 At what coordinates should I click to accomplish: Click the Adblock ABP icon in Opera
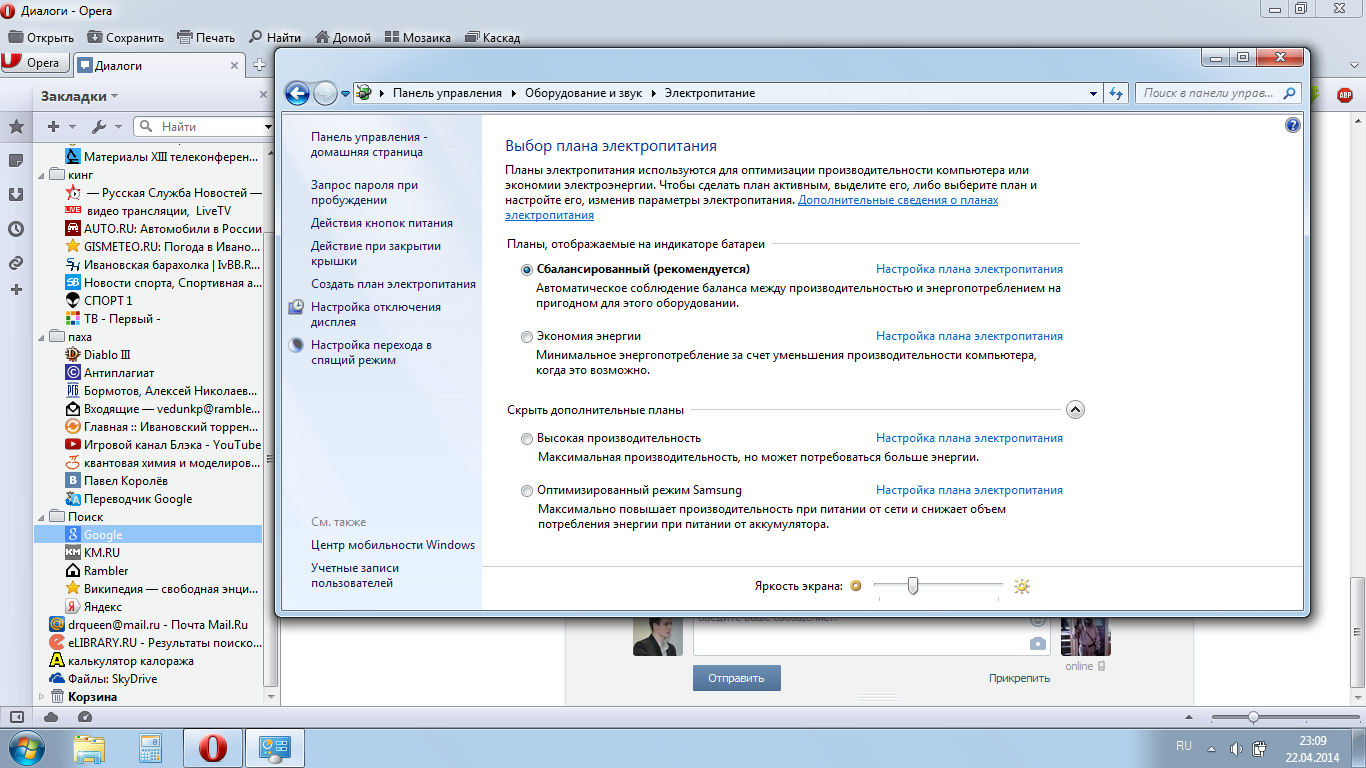[x=1345, y=95]
